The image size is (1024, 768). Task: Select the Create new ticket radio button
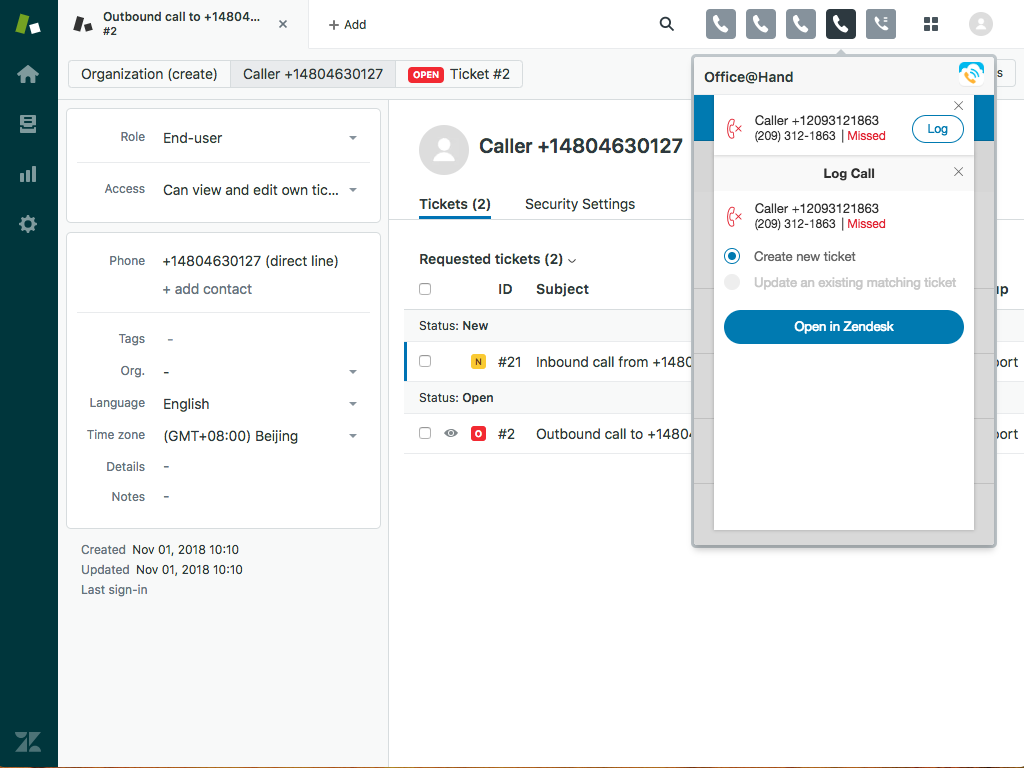(x=732, y=256)
